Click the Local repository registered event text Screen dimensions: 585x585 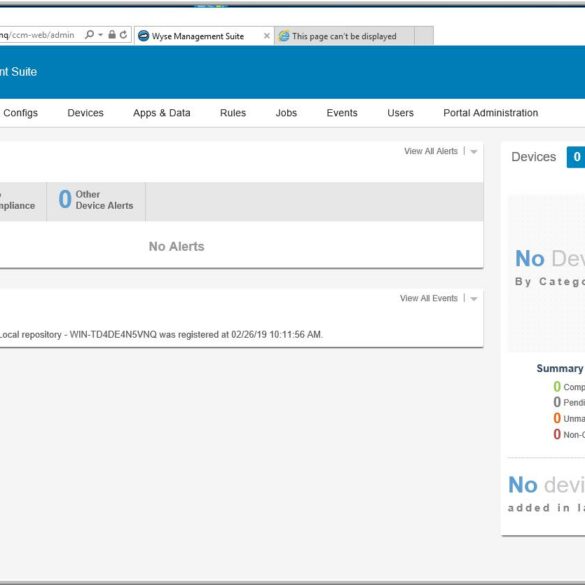pyautogui.click(x=161, y=334)
